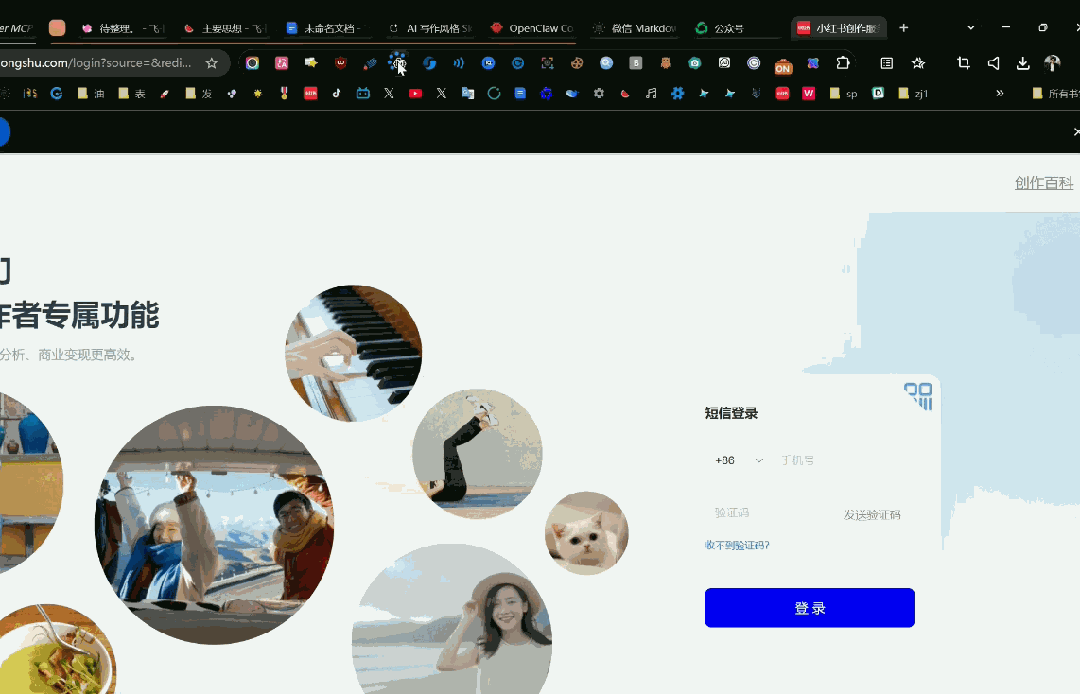Open the blue G bookmark icon
Image resolution: width=1080 pixels, height=694 pixels.
(x=56, y=93)
